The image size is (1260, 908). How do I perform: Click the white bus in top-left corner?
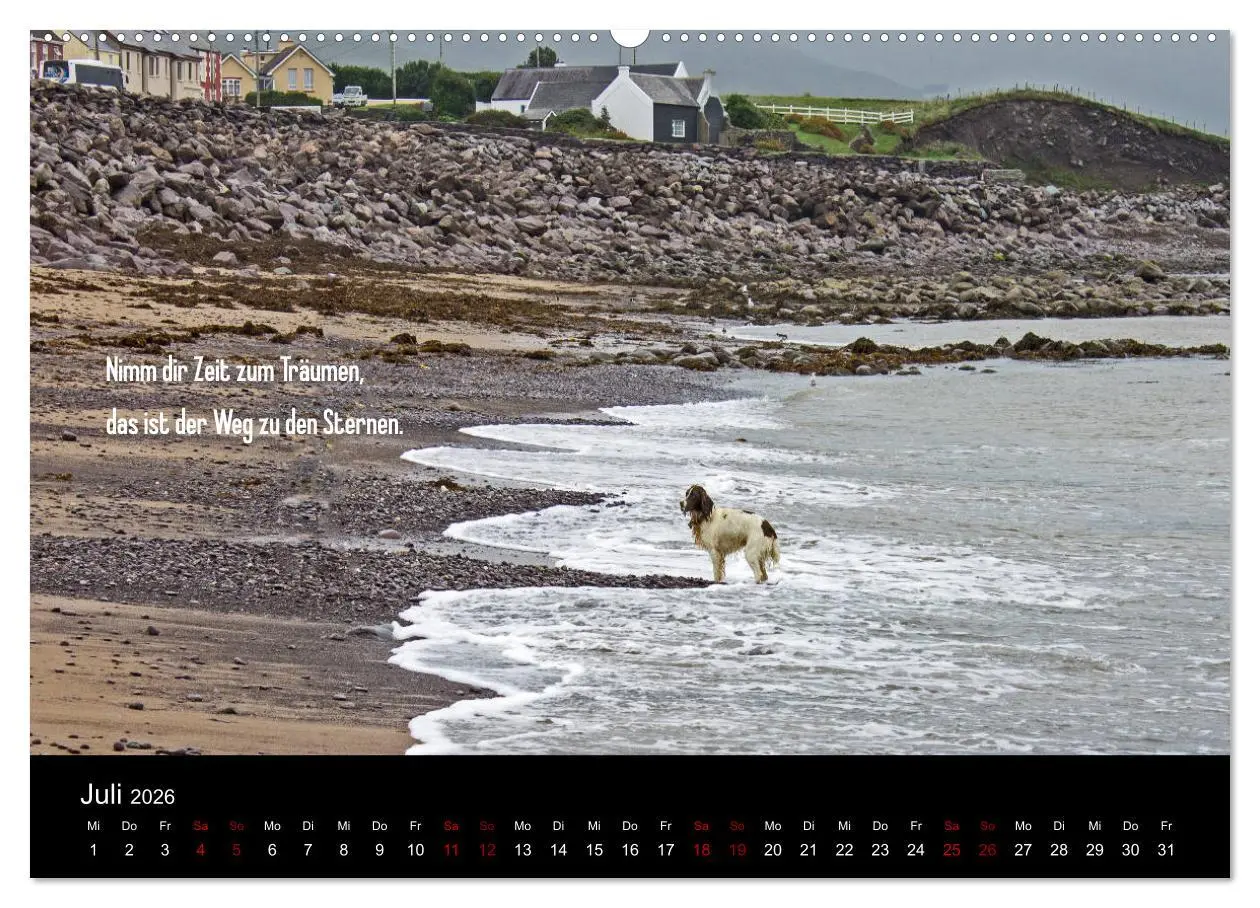point(80,74)
